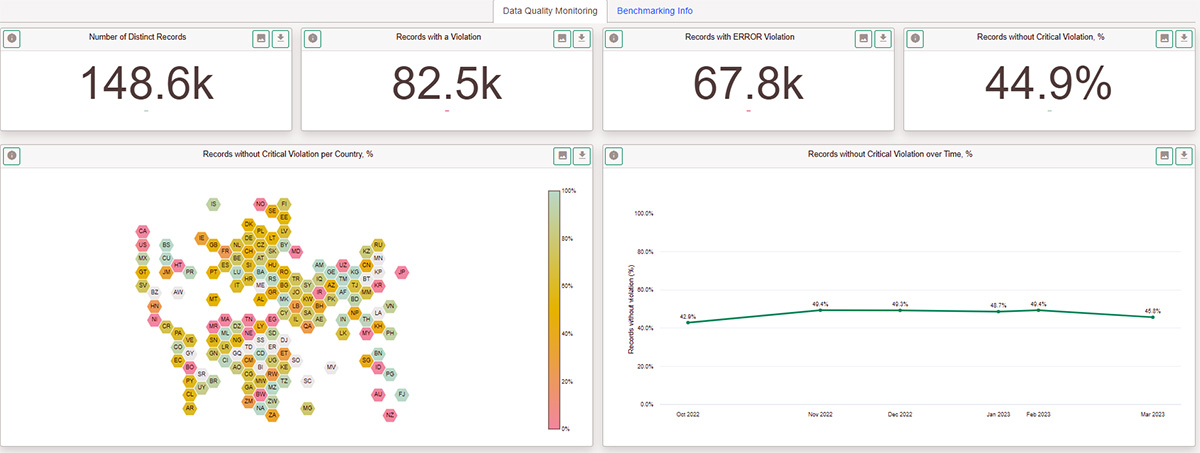Select the SC hexagon on the country map
This screenshot has width=1200, height=453.
point(308,381)
